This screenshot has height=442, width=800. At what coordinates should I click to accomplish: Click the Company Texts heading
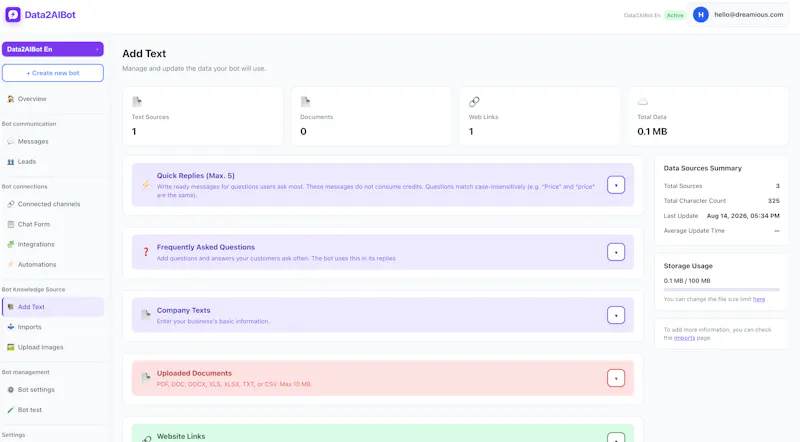[x=183, y=310]
